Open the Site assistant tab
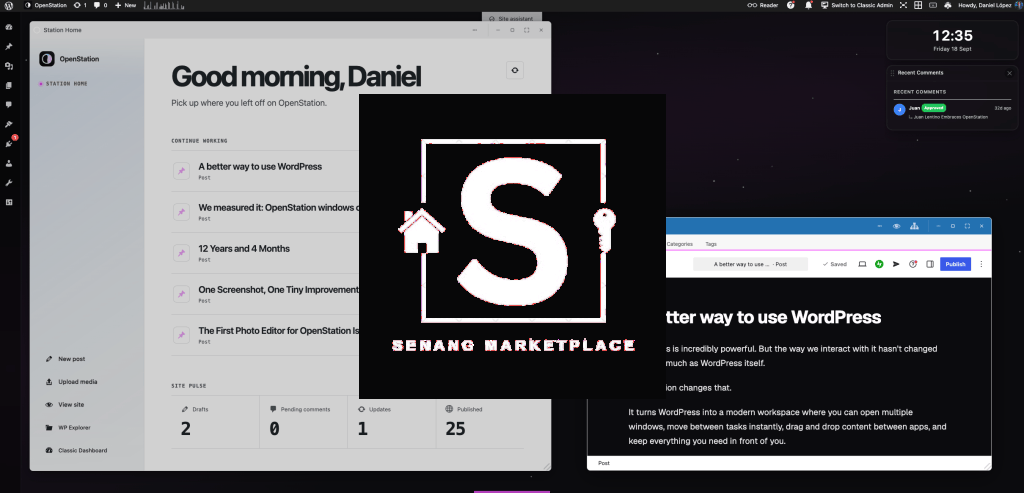Screen dimensions: 1024x493 [x=512, y=18]
